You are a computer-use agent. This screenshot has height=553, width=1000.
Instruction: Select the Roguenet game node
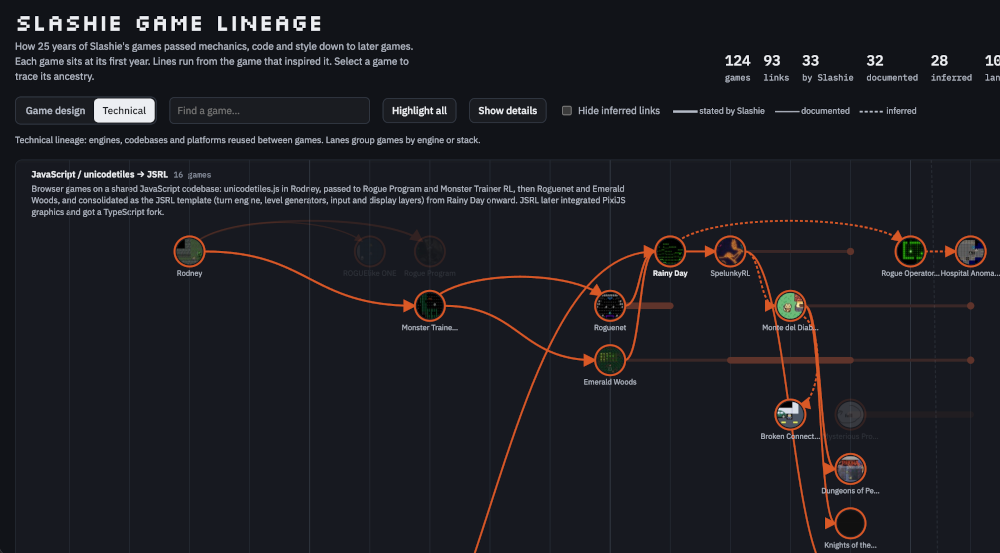tap(610, 306)
